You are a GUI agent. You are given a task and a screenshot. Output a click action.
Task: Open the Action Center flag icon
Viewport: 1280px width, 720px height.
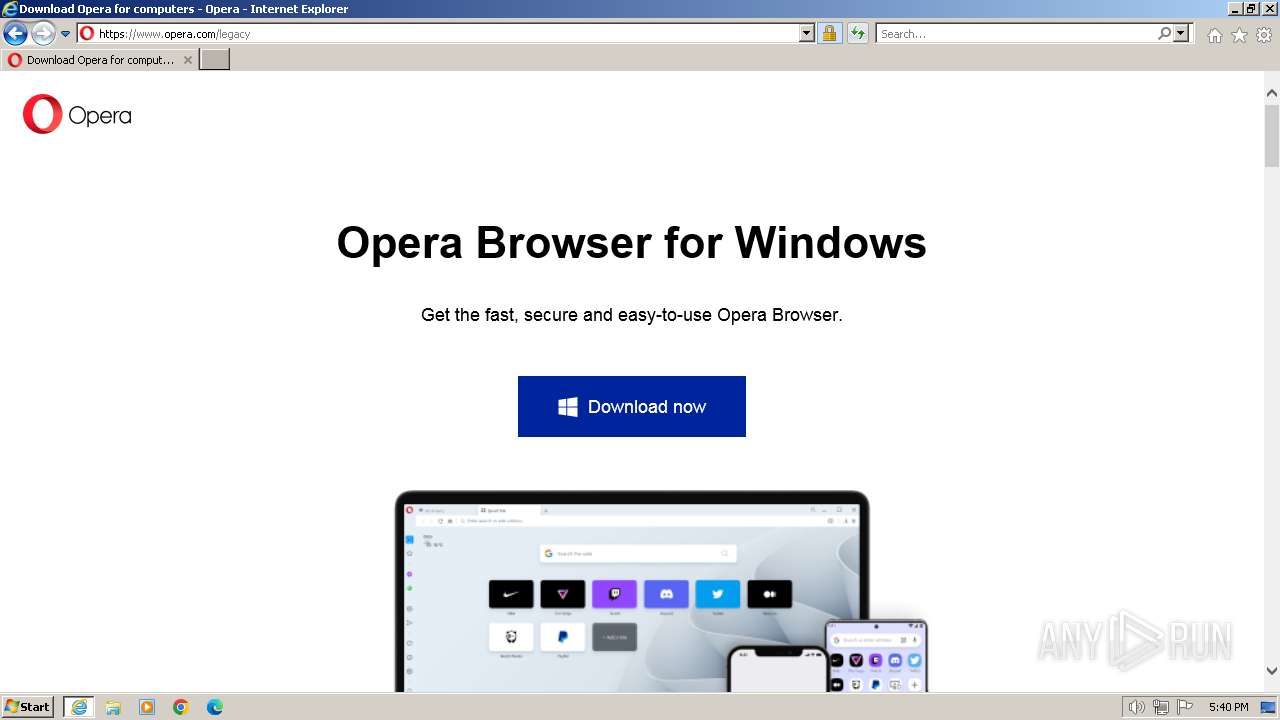pyautogui.click(x=1185, y=707)
